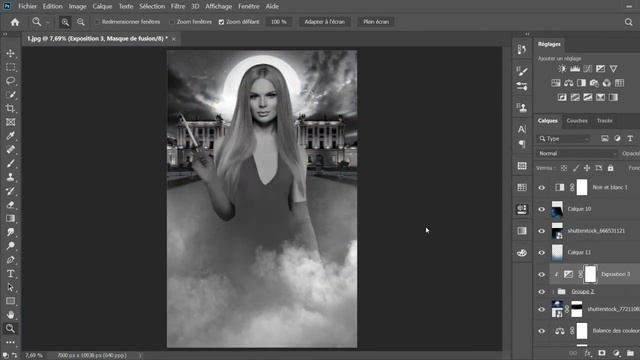Open the layer filter Type dropdown
This screenshot has height=360, width=640.
tap(564, 139)
